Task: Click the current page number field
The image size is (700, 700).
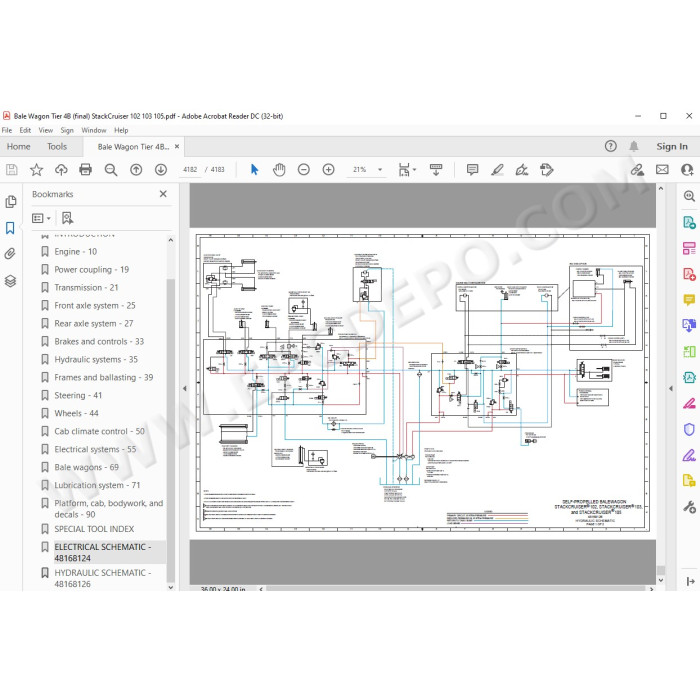Action: point(190,170)
